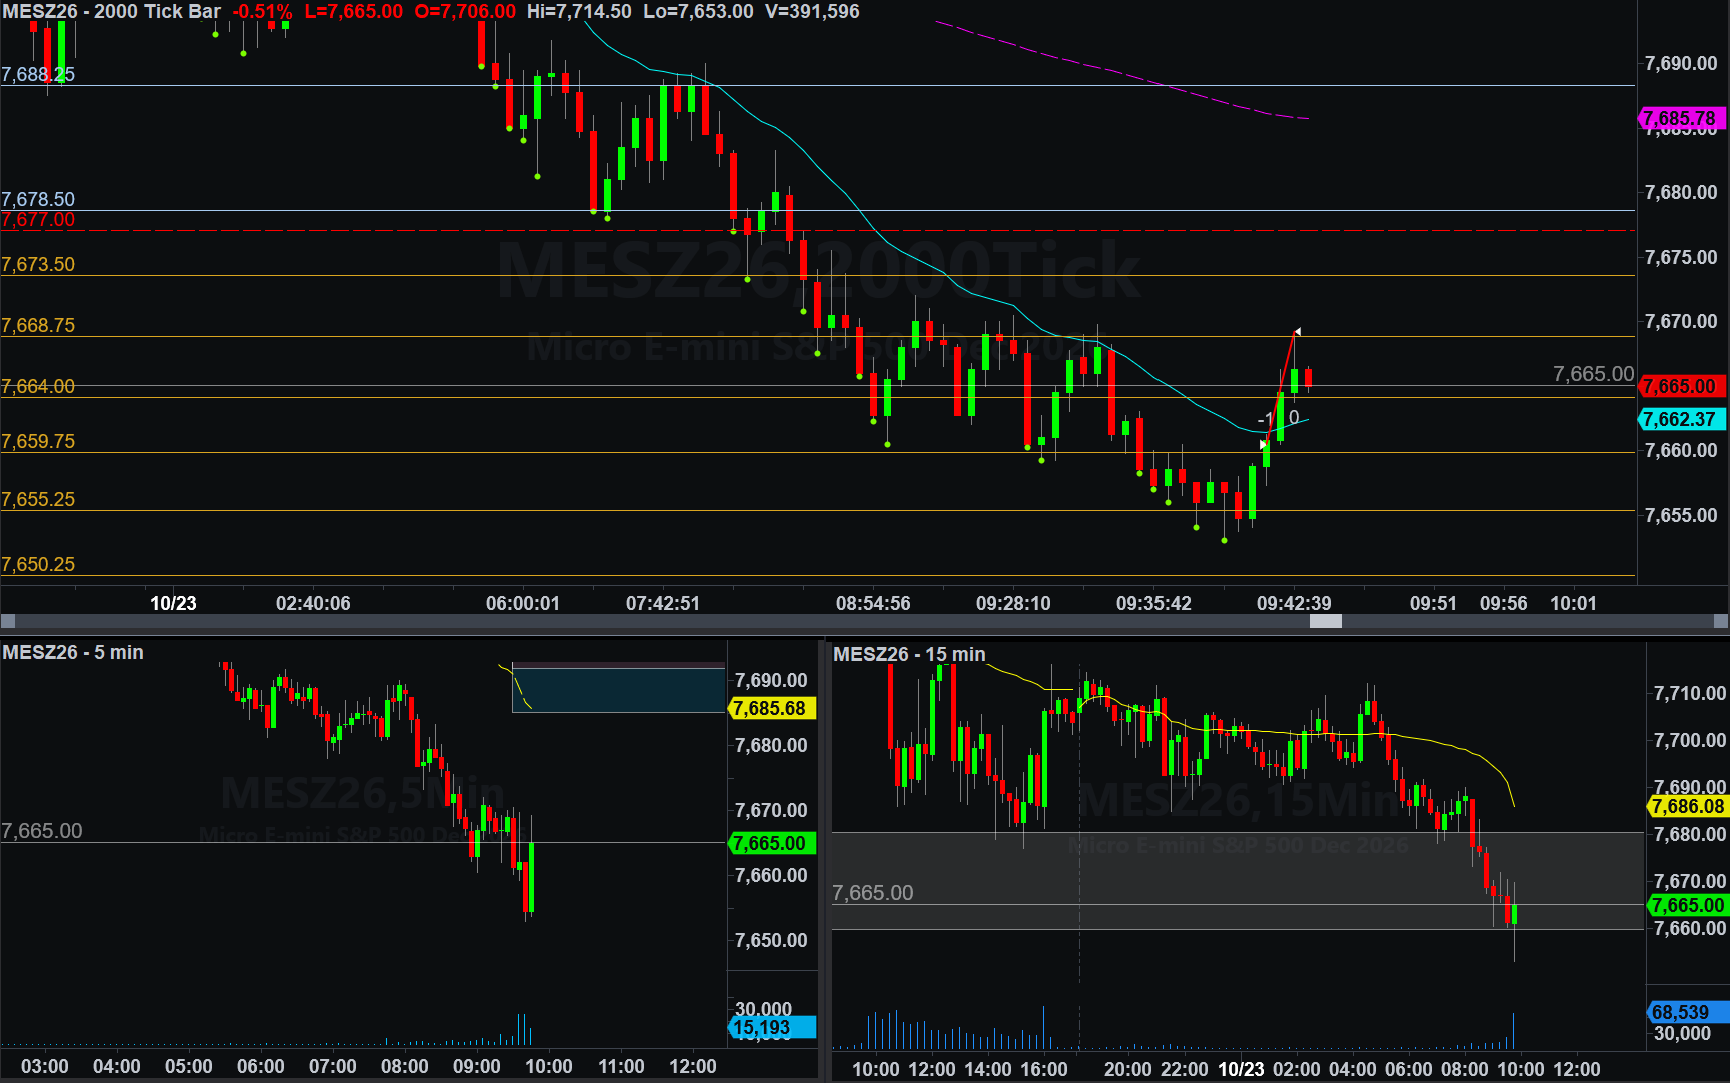Viewport: 1730px width, 1083px height.
Task: Click the red 7,677.00 level label
Action: click(x=38, y=219)
